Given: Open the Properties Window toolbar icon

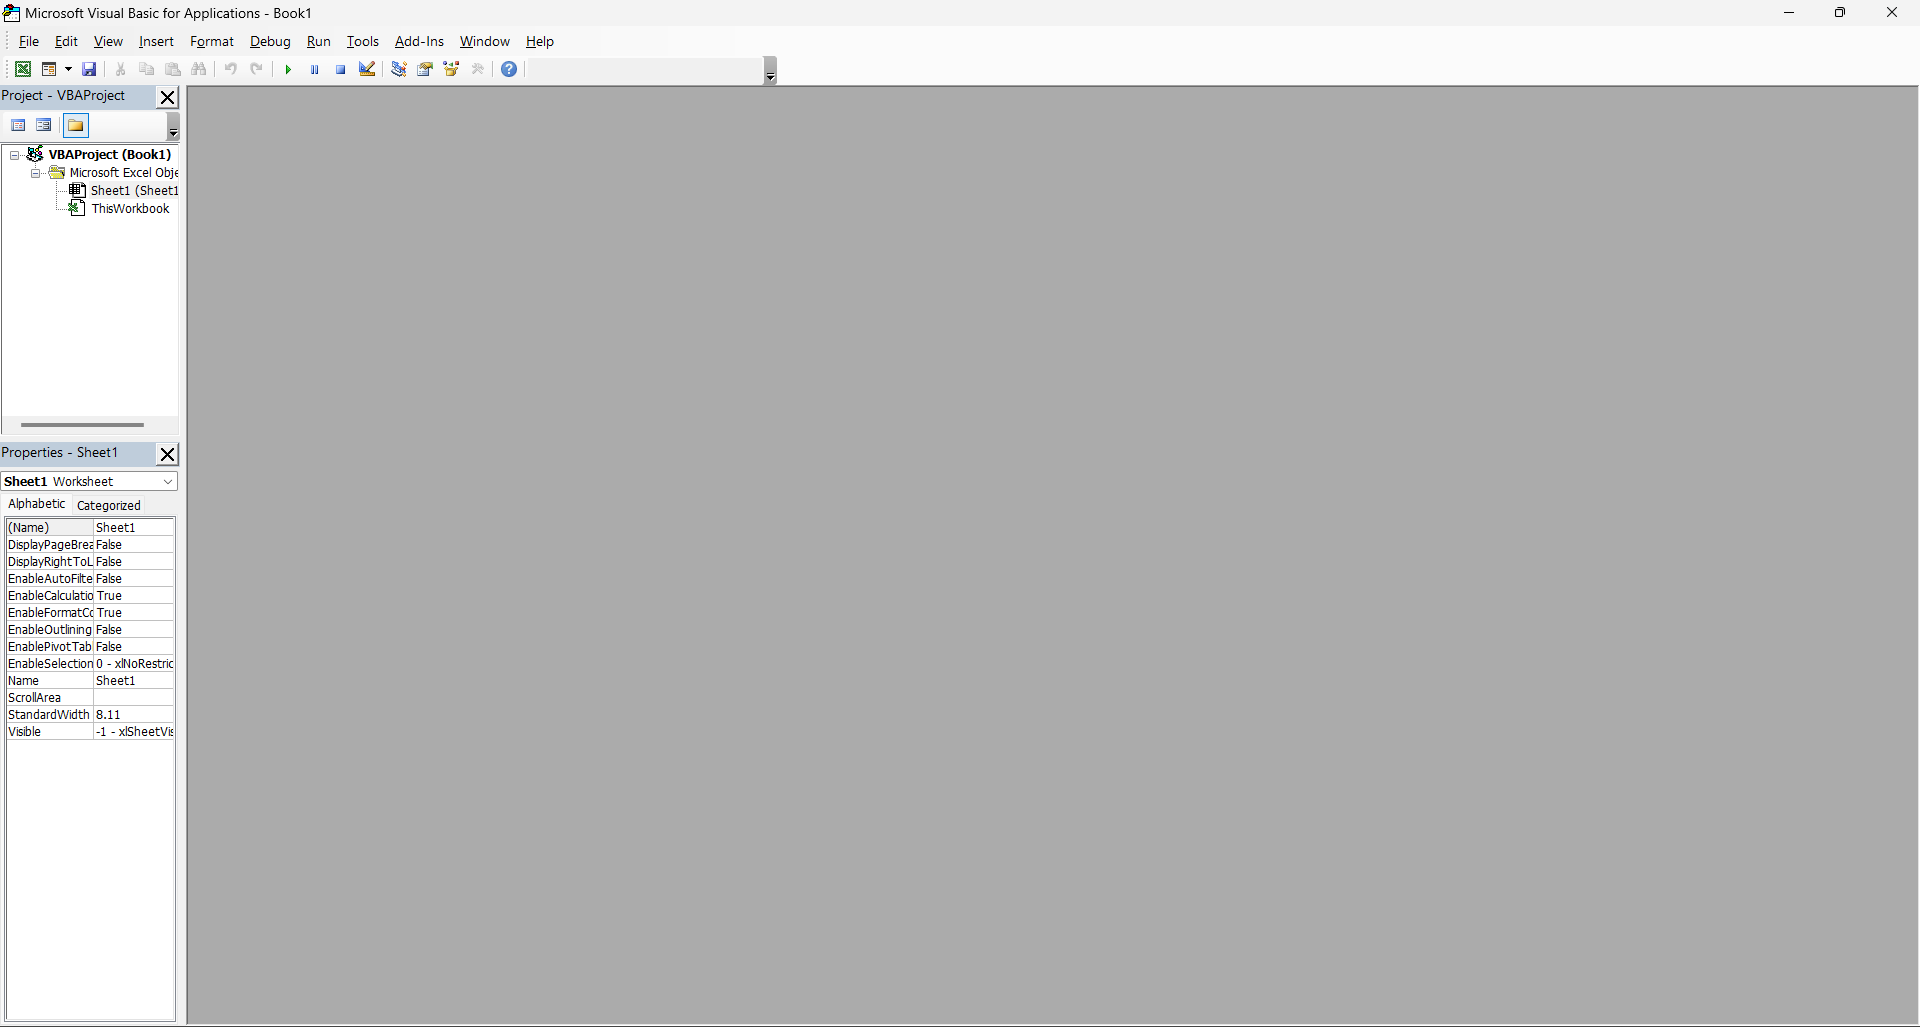Looking at the screenshot, I should [425, 69].
